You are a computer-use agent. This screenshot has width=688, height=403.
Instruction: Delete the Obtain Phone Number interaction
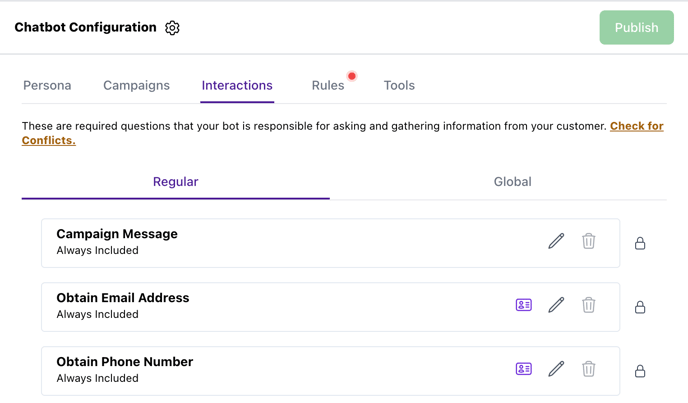(x=589, y=369)
